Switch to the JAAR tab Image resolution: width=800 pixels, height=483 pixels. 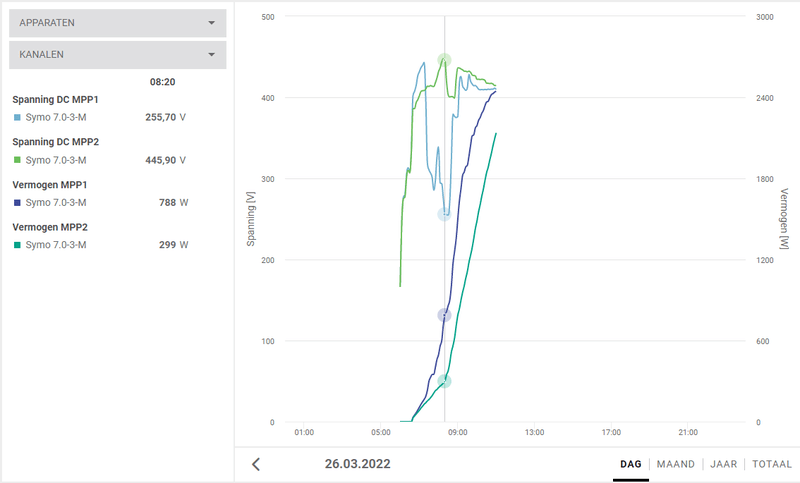click(x=723, y=464)
